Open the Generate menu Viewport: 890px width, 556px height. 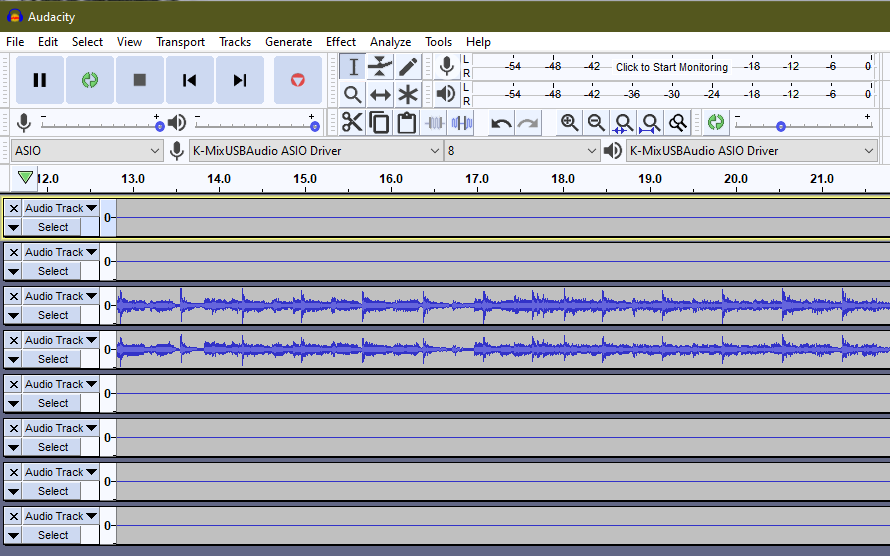coord(288,42)
